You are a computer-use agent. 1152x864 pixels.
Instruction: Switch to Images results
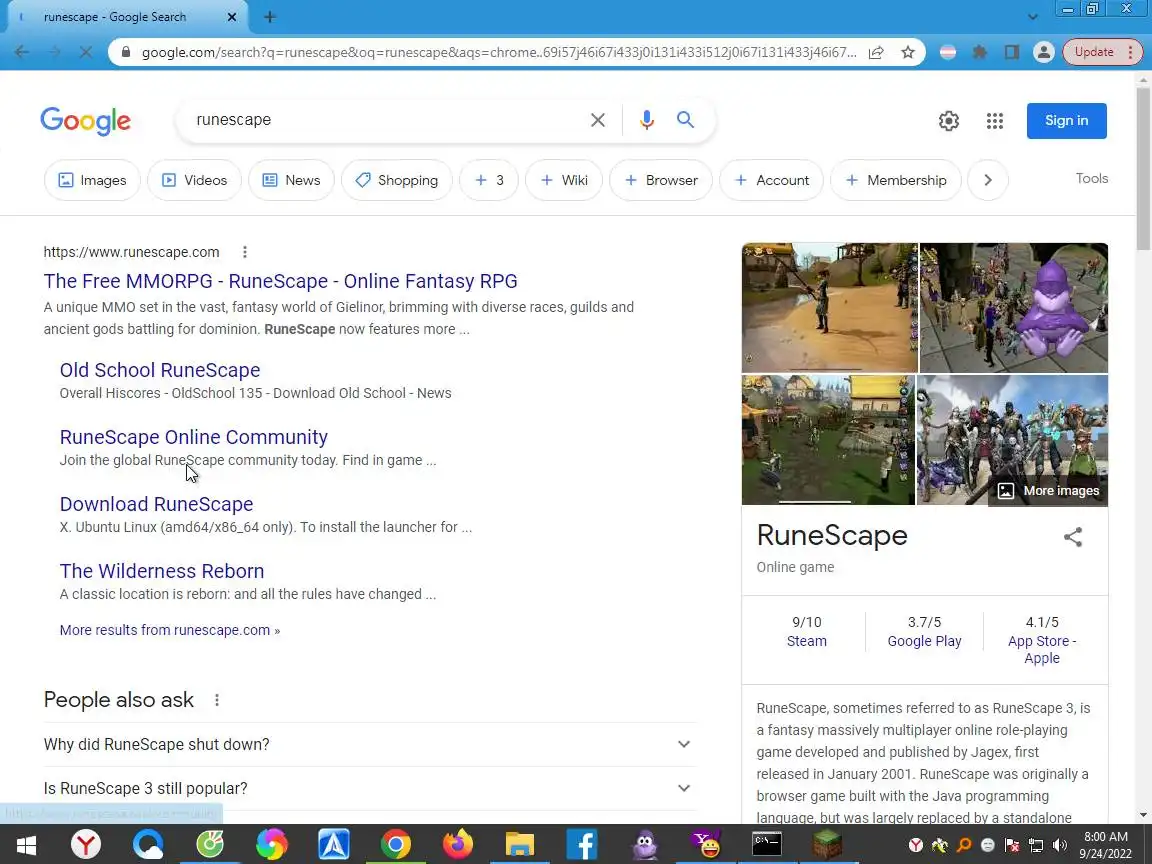click(92, 180)
